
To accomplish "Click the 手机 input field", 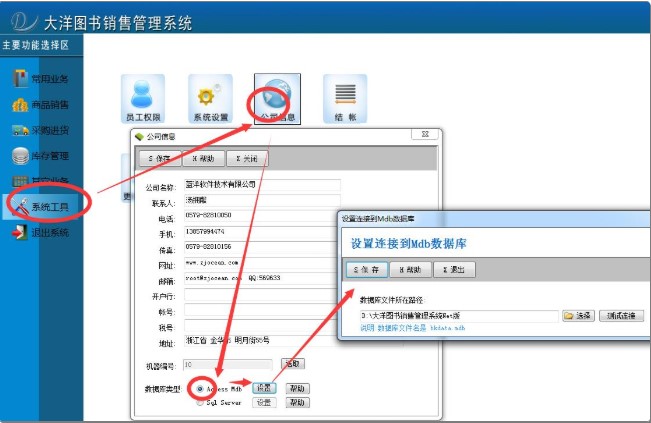I will [x=262, y=232].
